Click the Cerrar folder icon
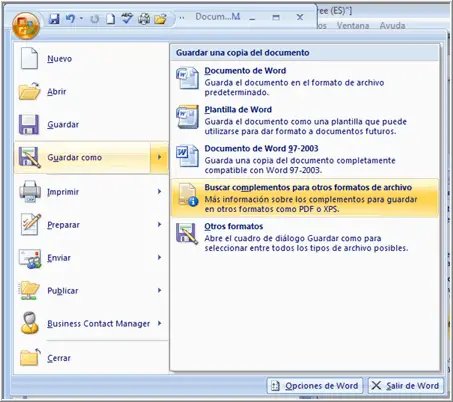 coord(30,357)
